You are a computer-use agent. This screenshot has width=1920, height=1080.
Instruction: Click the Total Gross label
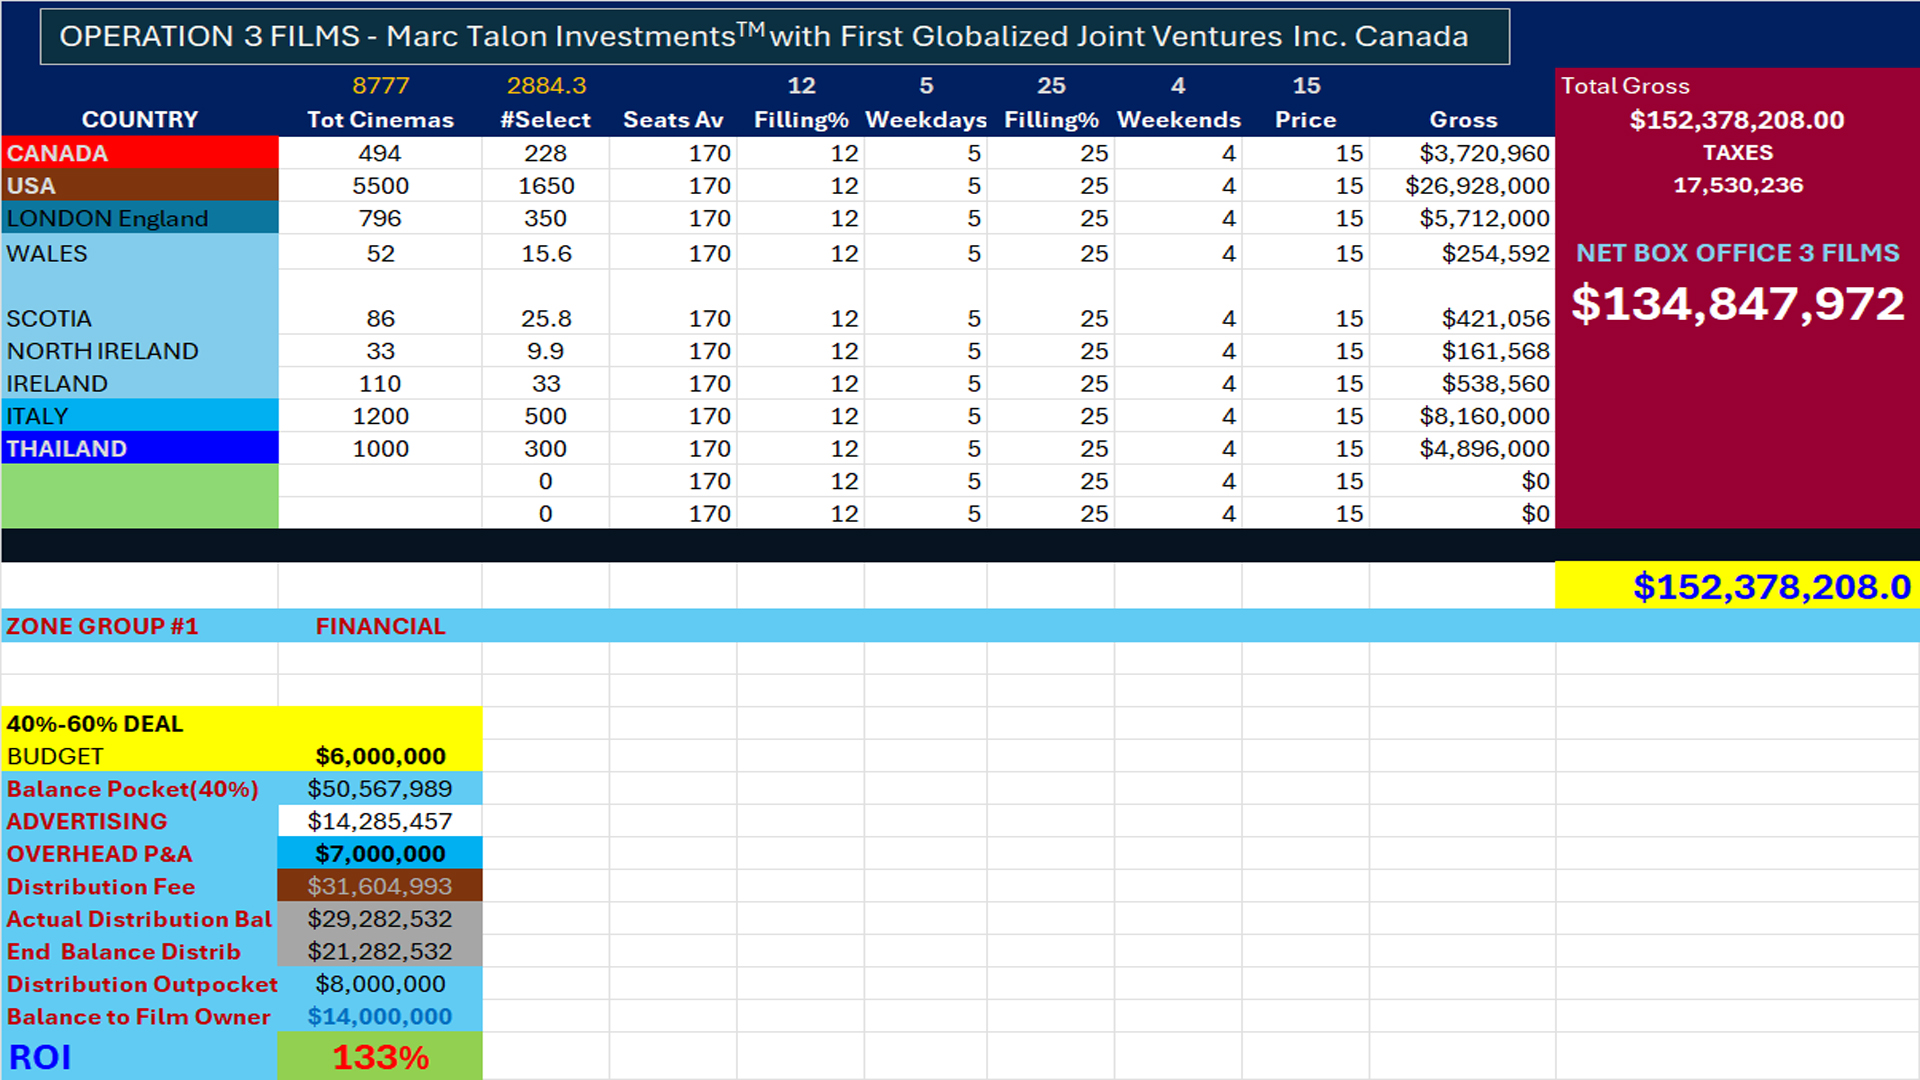[x=1625, y=86]
